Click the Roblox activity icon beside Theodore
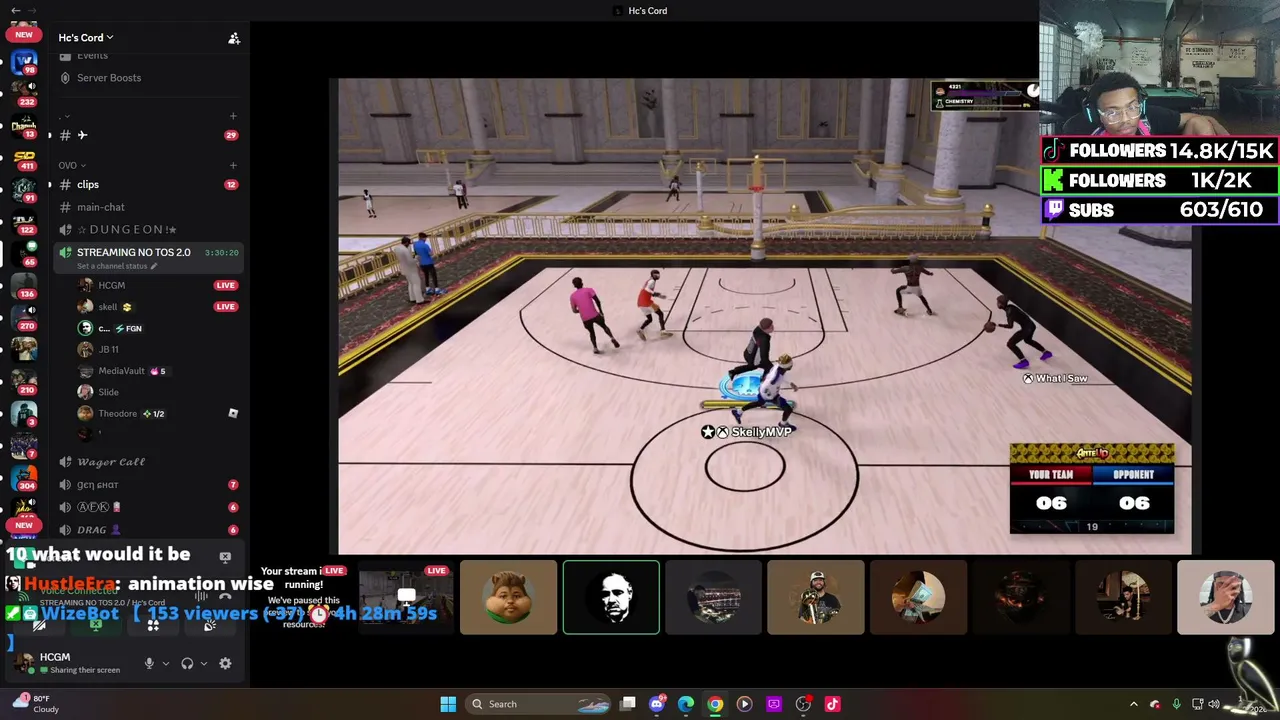Viewport: 1280px width, 720px height. 233,413
